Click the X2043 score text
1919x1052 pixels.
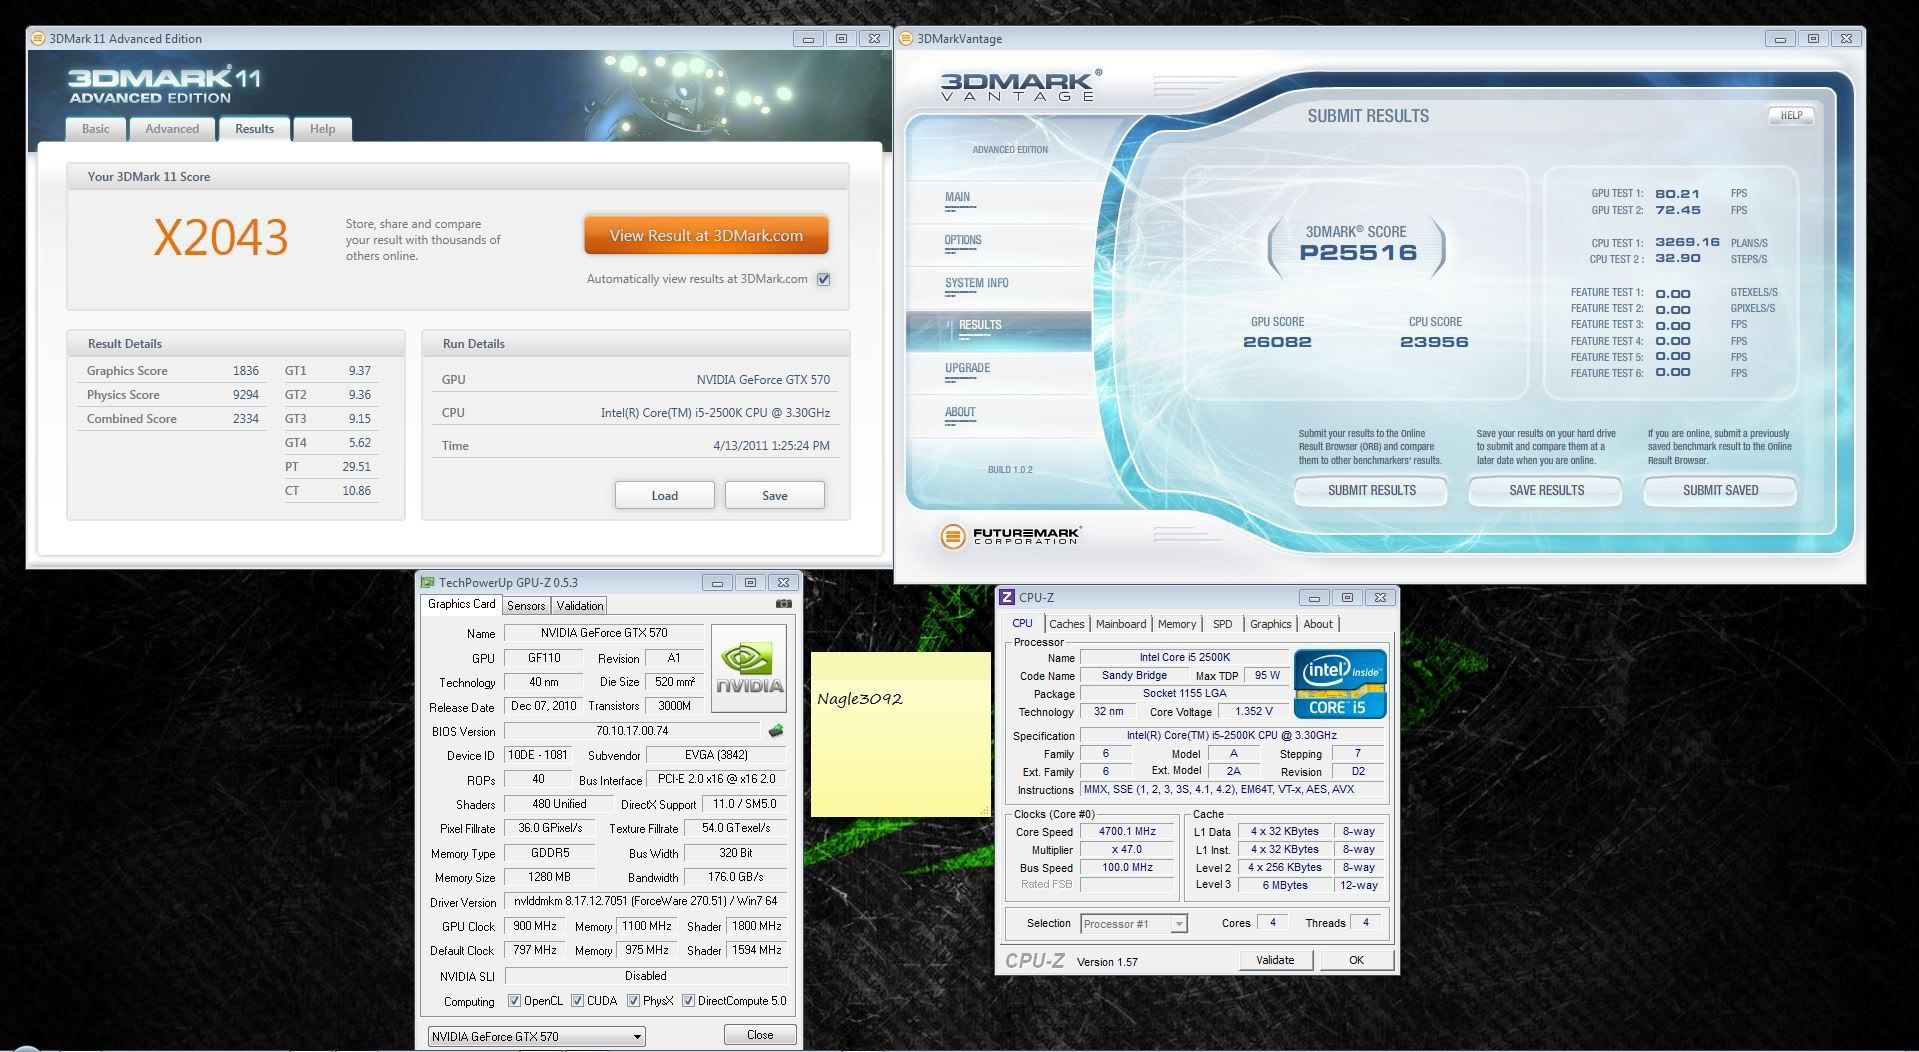pos(221,238)
